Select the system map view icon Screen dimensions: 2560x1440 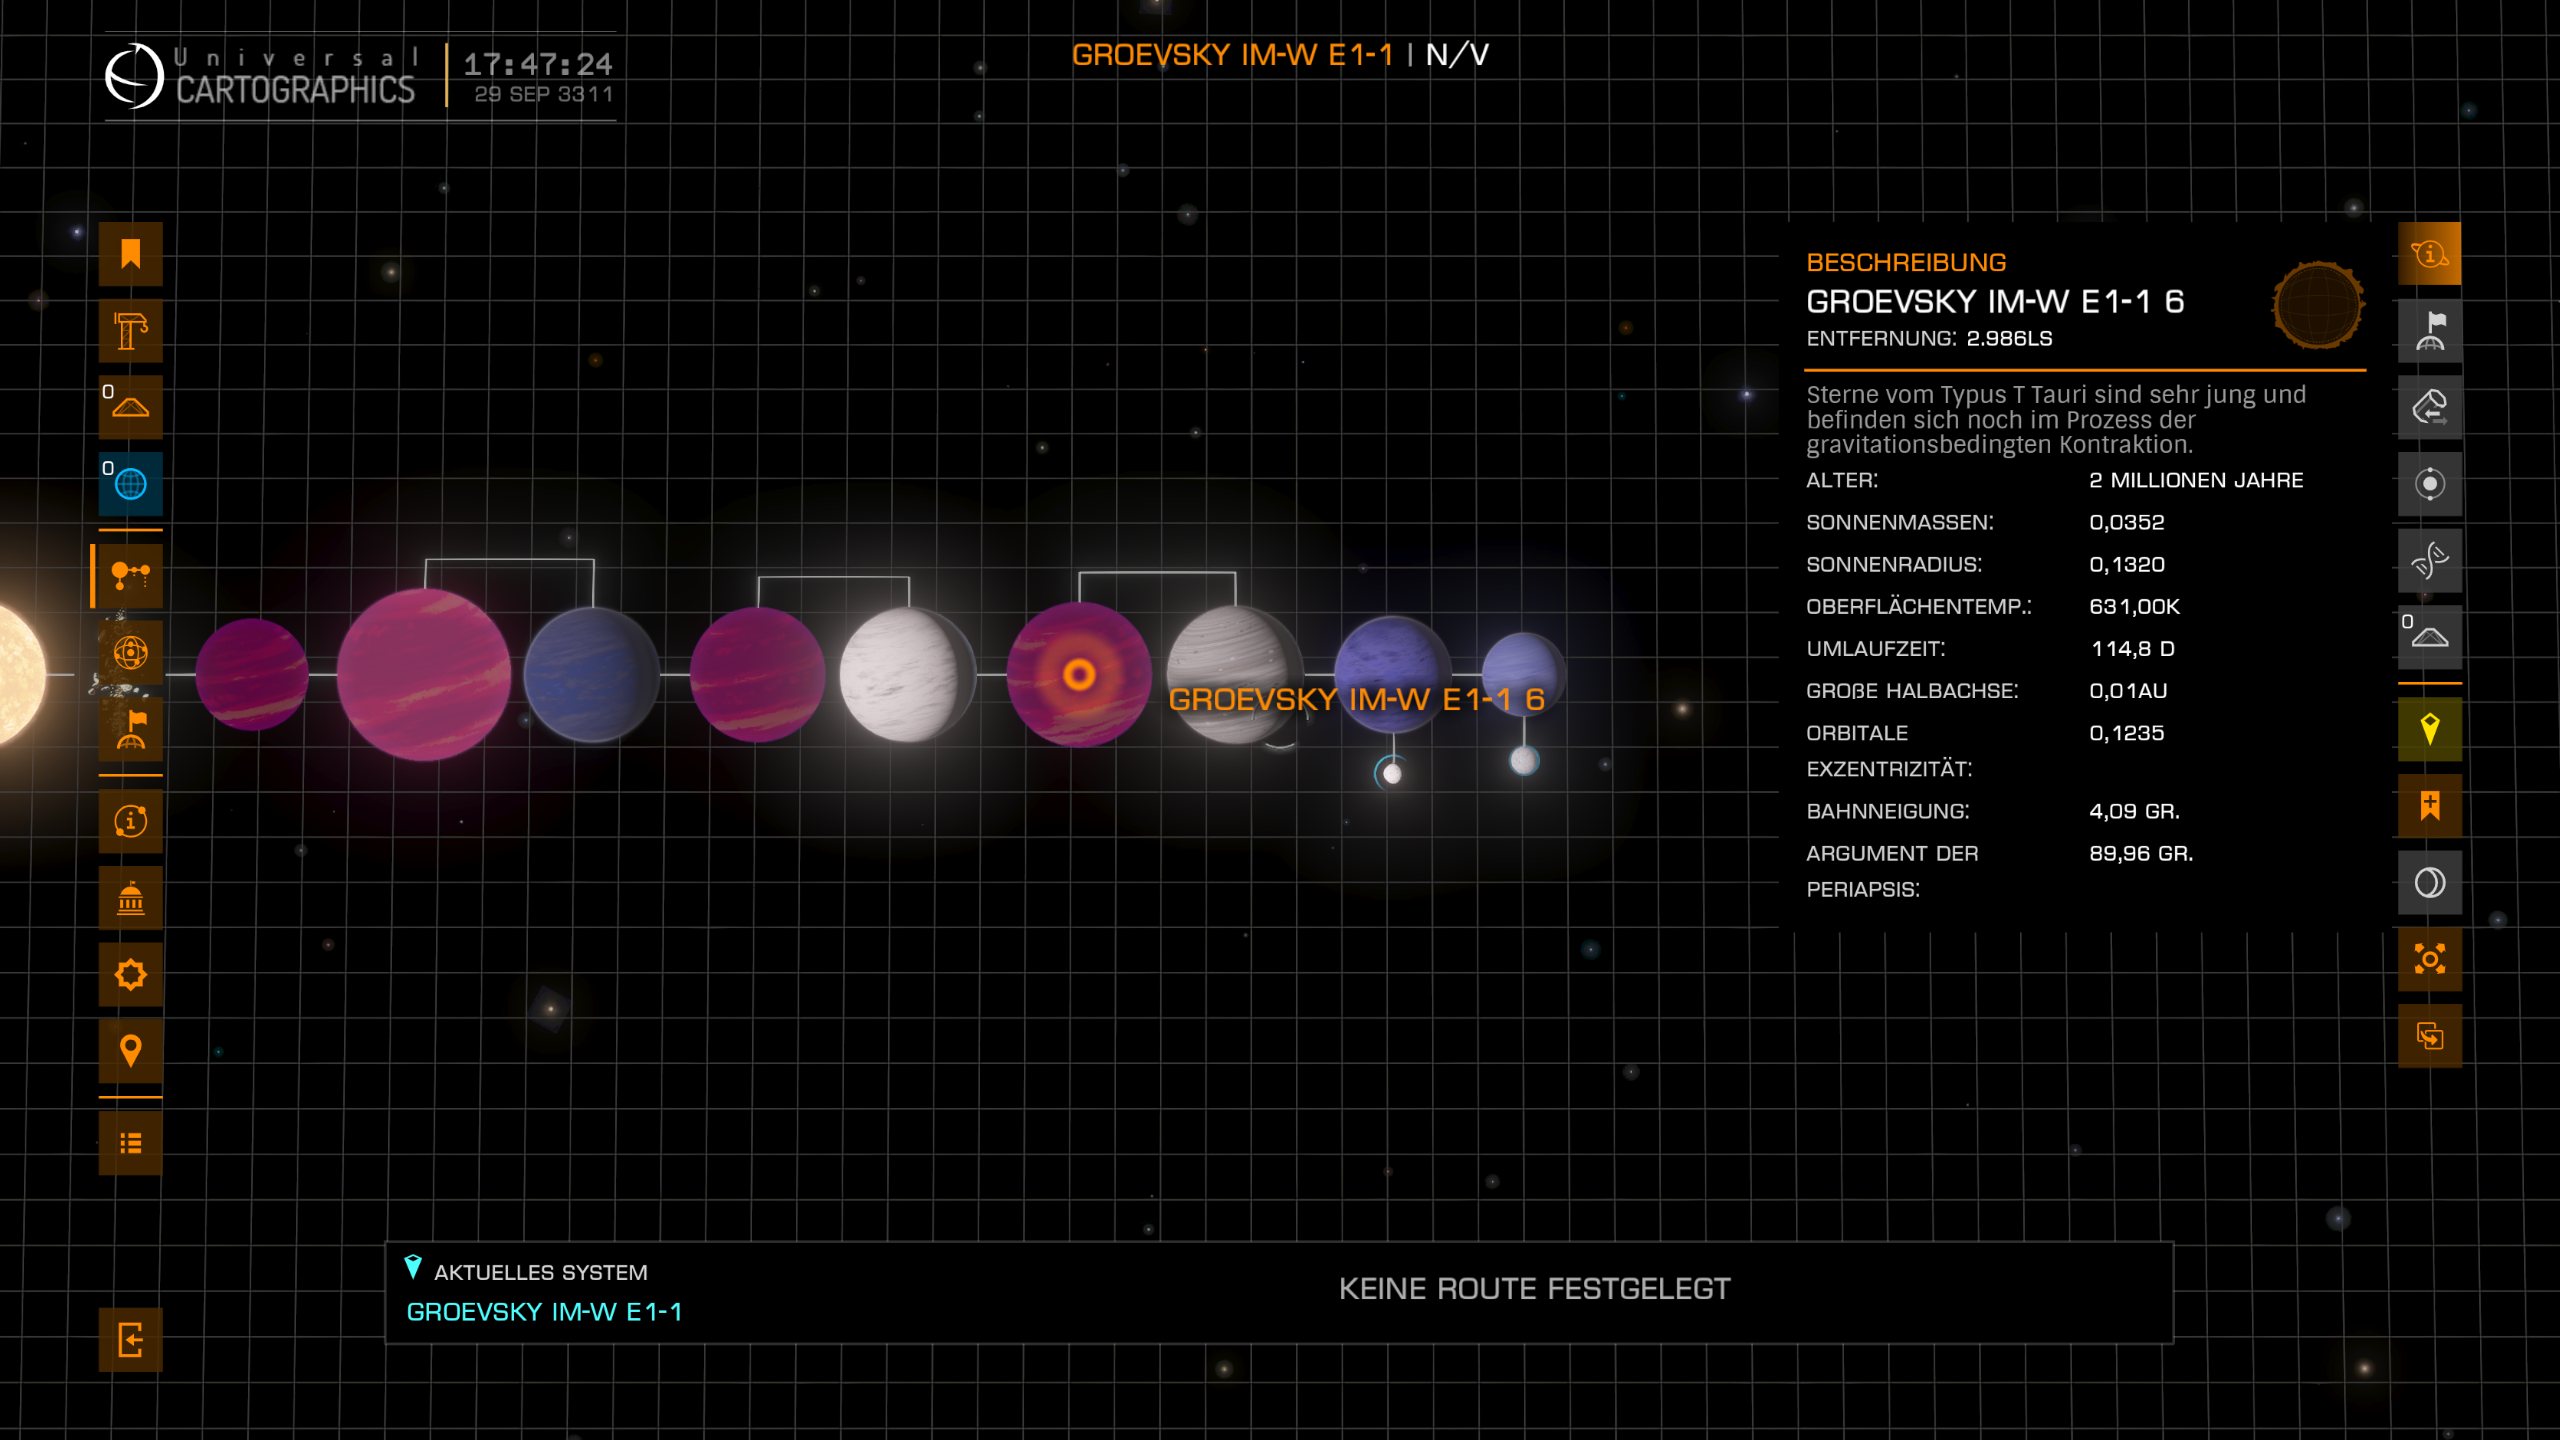130,576
